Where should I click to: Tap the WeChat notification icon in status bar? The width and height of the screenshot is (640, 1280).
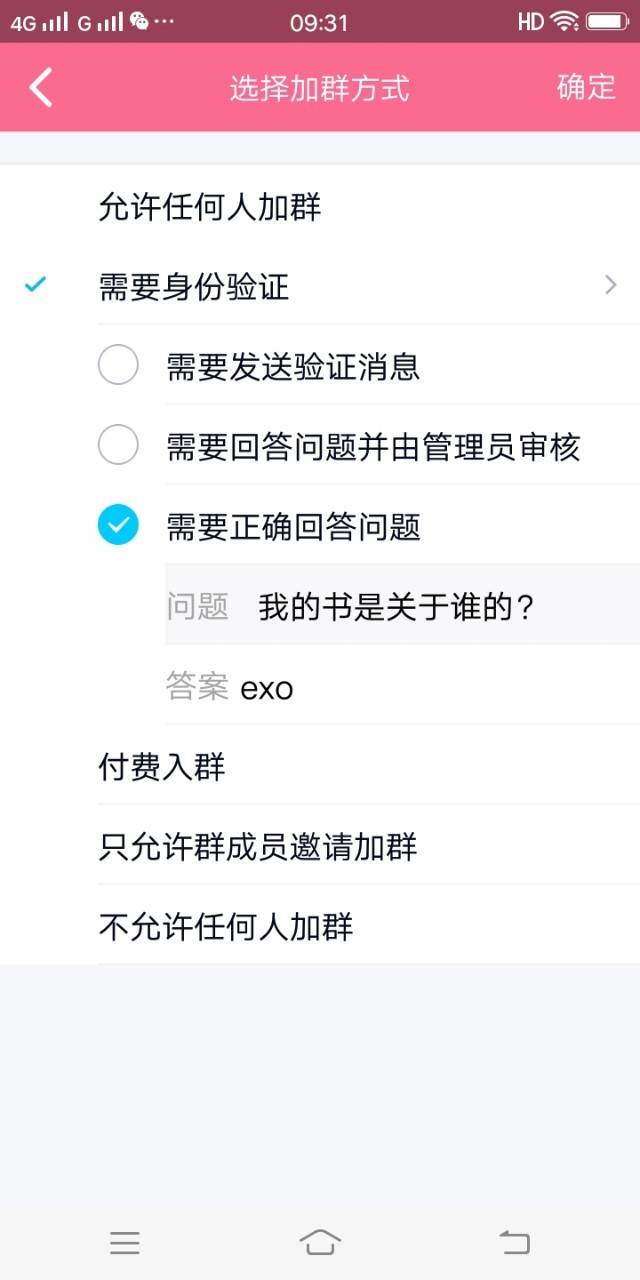click(139, 20)
